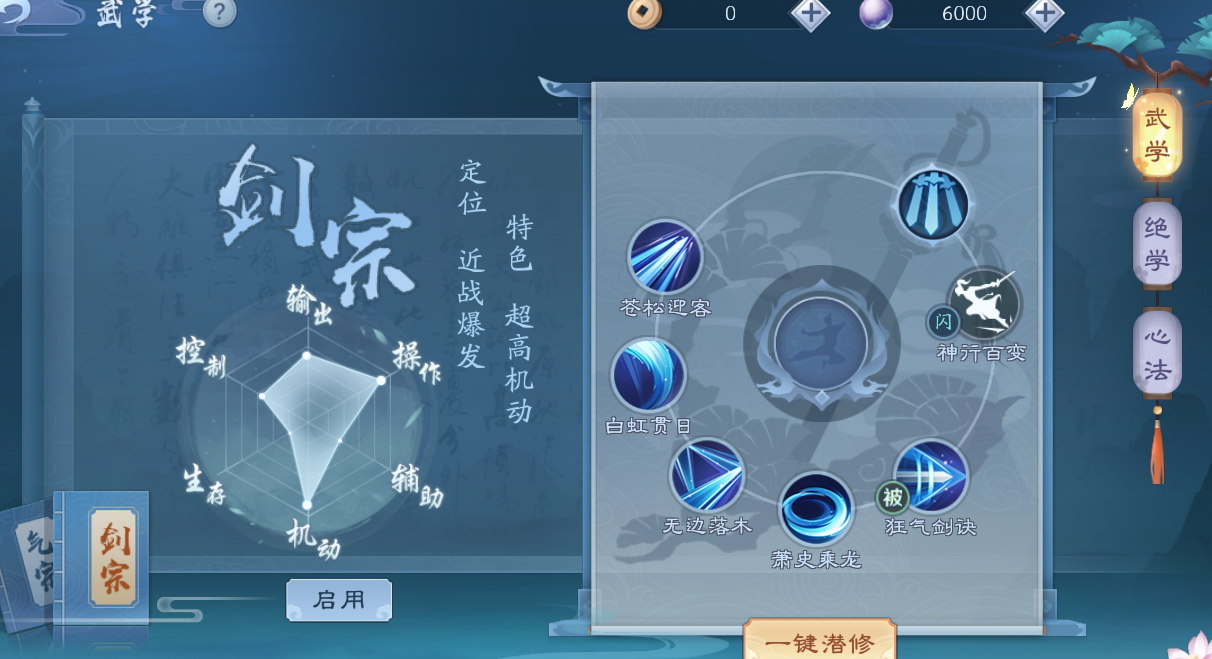Switch to the 绝学 lantern tab
Screen dimensions: 1212x659
click(1157, 245)
